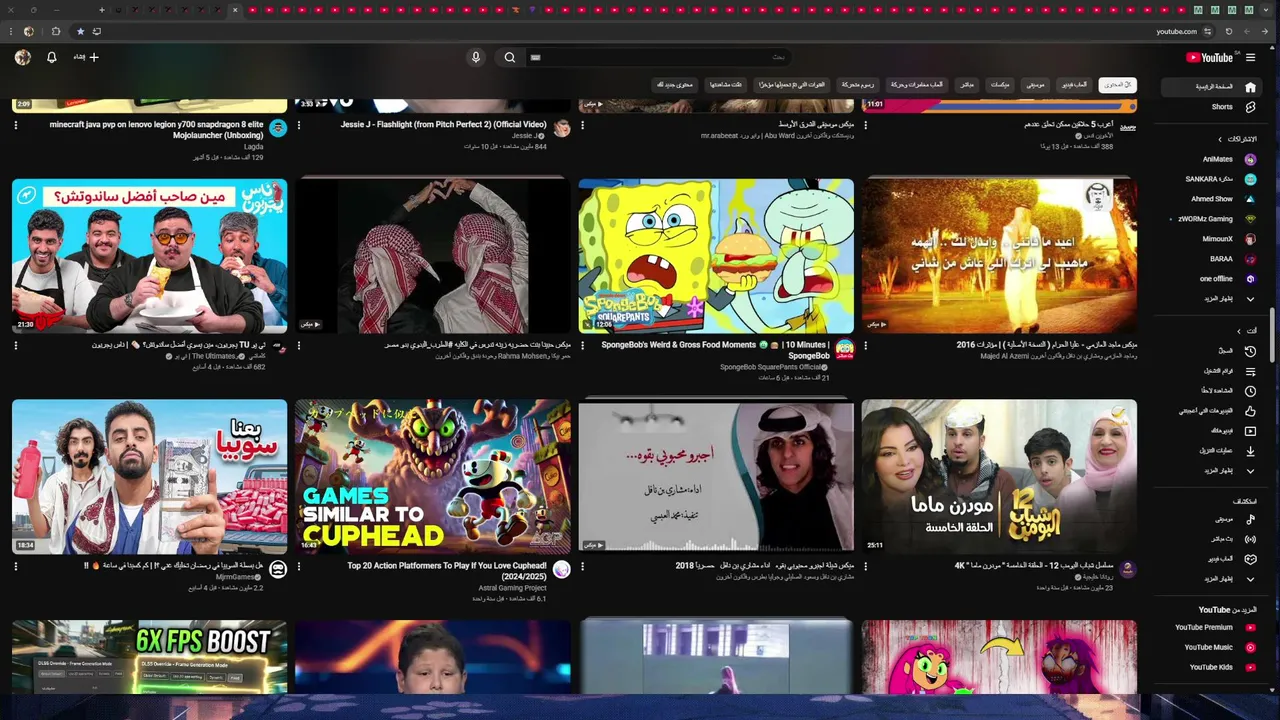The height and width of the screenshot is (720, 1280).
Task: Open the account avatar menu in YouTube header
Action: coord(23,58)
